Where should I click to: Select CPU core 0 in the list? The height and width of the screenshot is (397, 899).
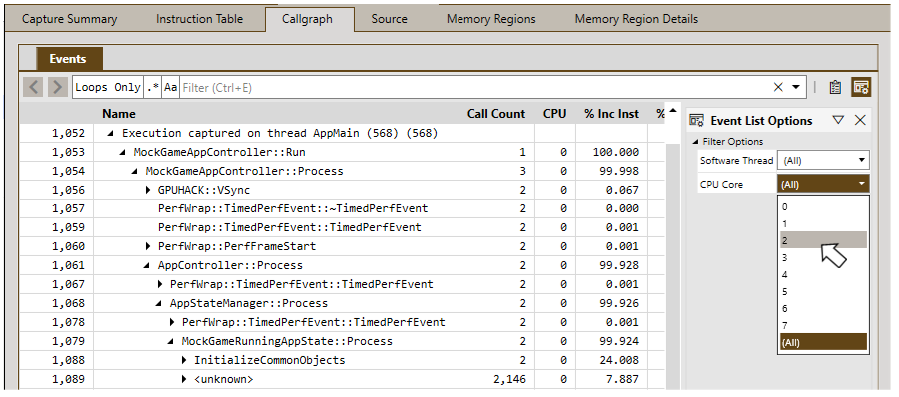point(822,207)
